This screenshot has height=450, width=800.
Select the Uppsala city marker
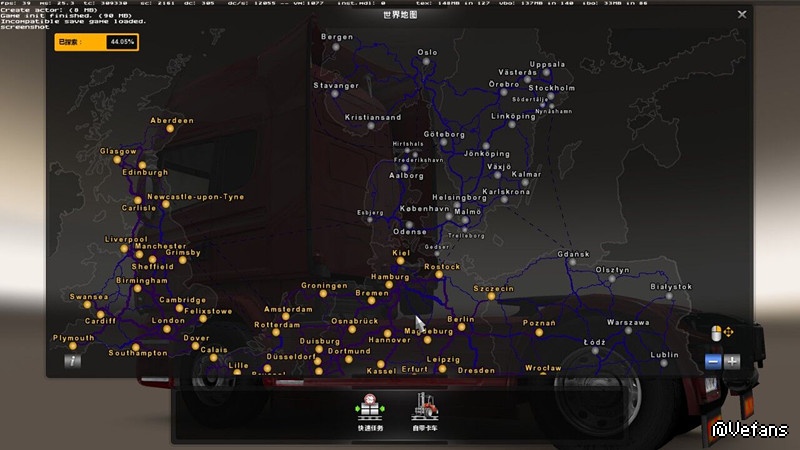[546, 72]
